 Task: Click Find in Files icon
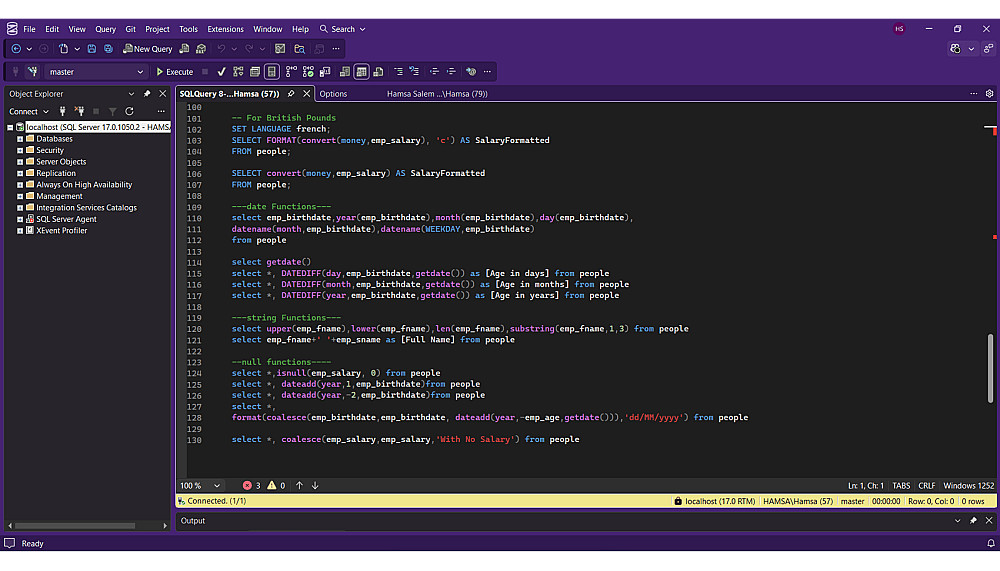[x=299, y=48]
